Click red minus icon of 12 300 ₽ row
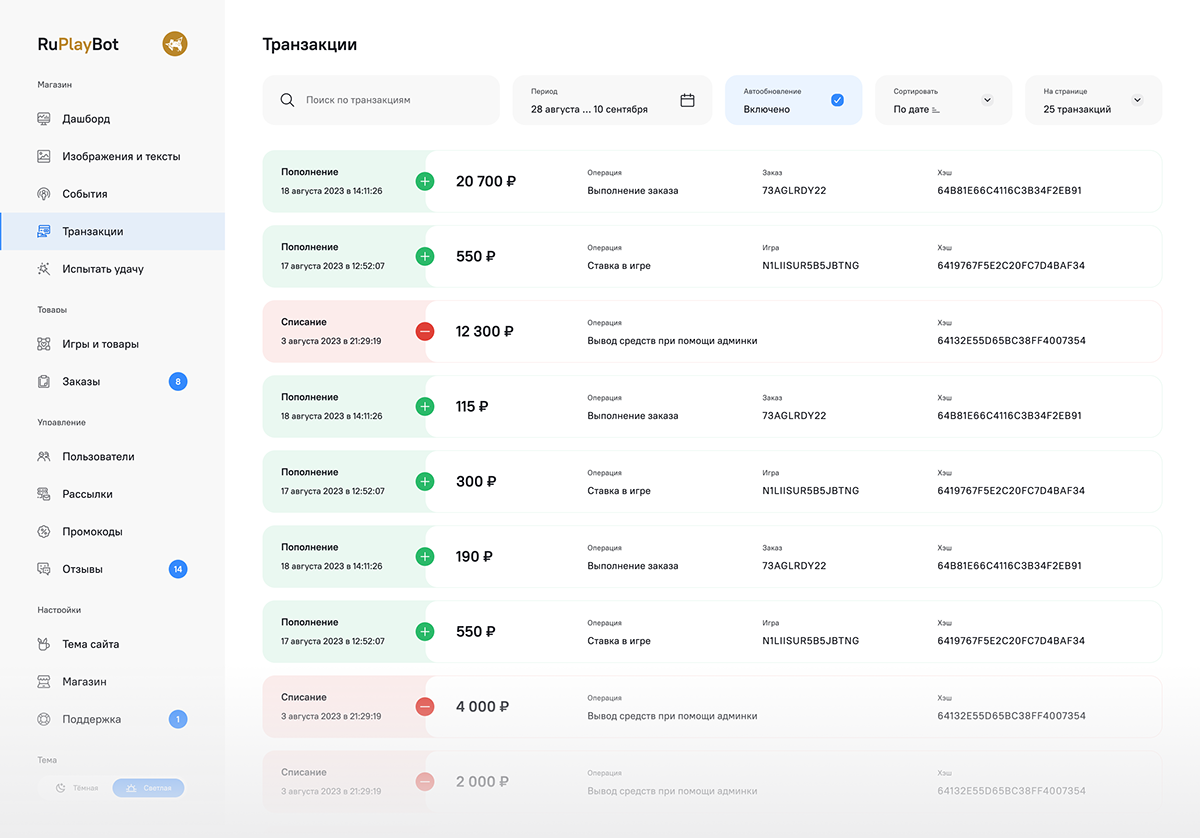 click(x=425, y=331)
